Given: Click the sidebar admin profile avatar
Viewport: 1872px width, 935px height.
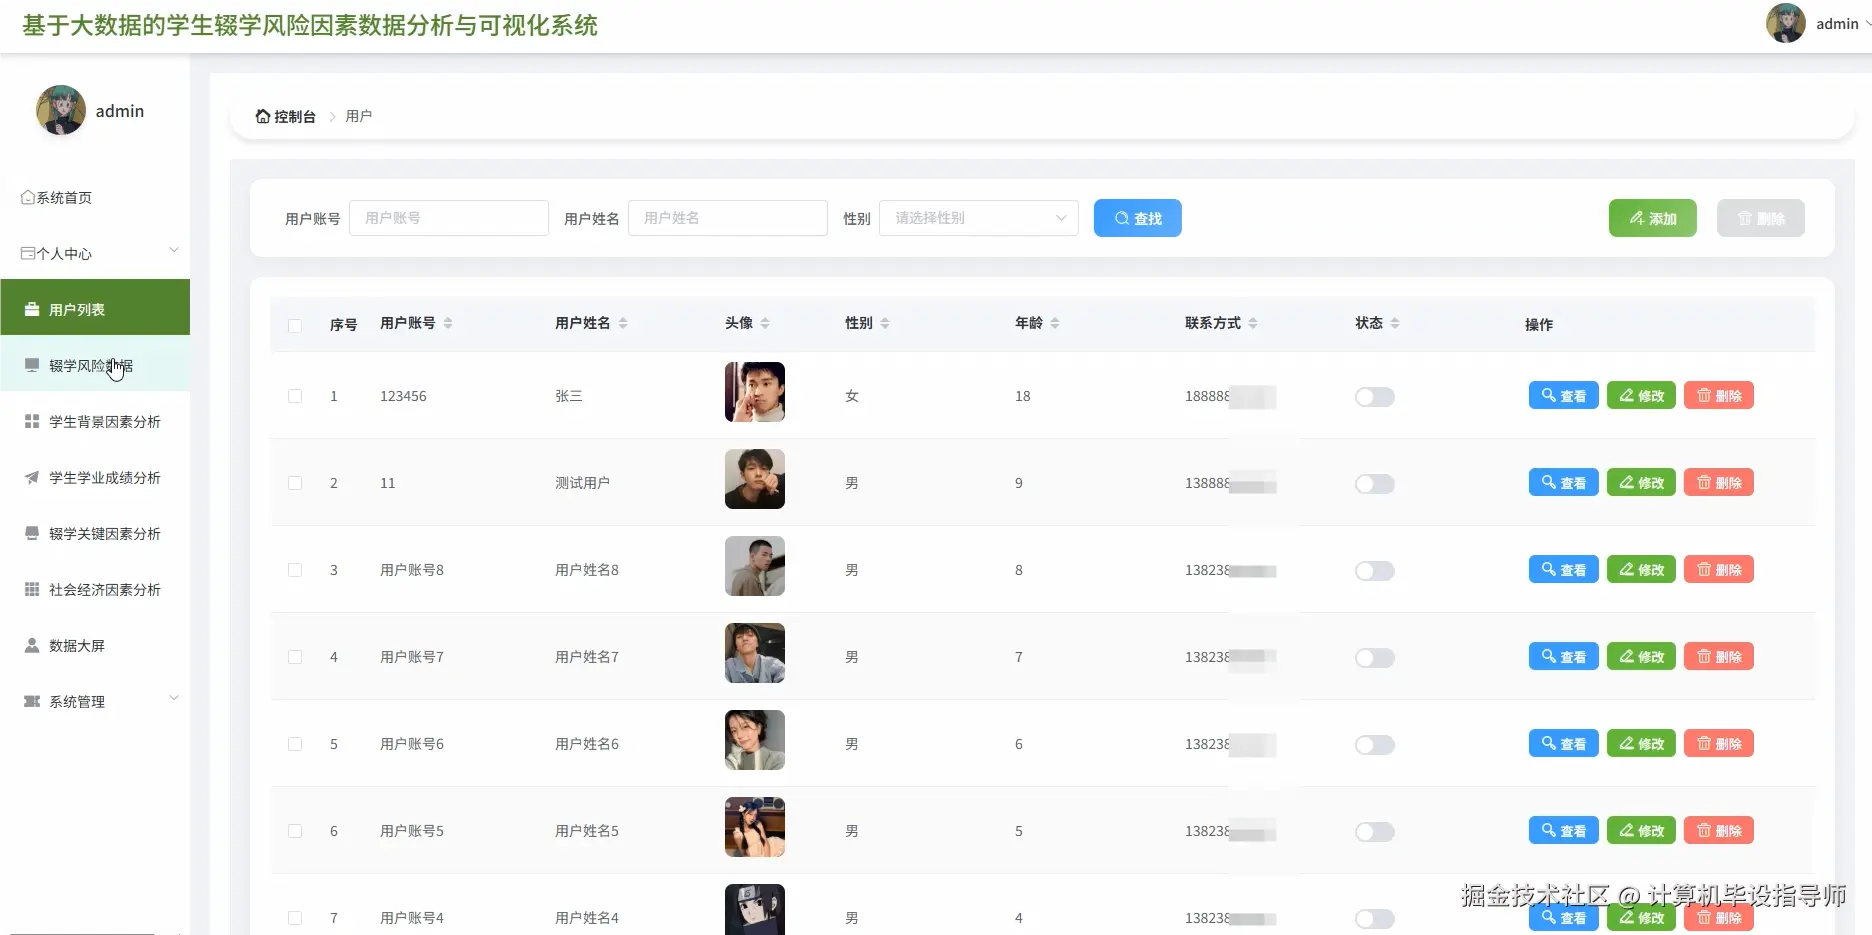Looking at the screenshot, I should click(x=61, y=110).
